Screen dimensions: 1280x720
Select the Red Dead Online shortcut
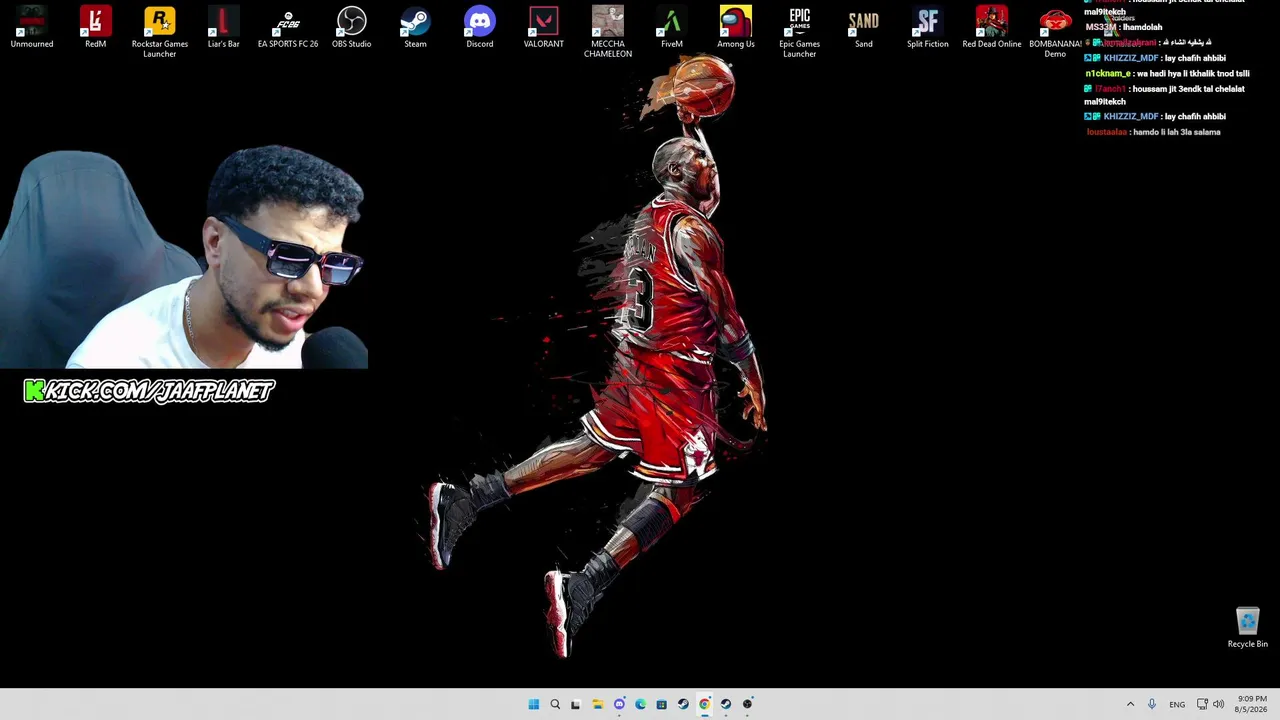(992, 27)
